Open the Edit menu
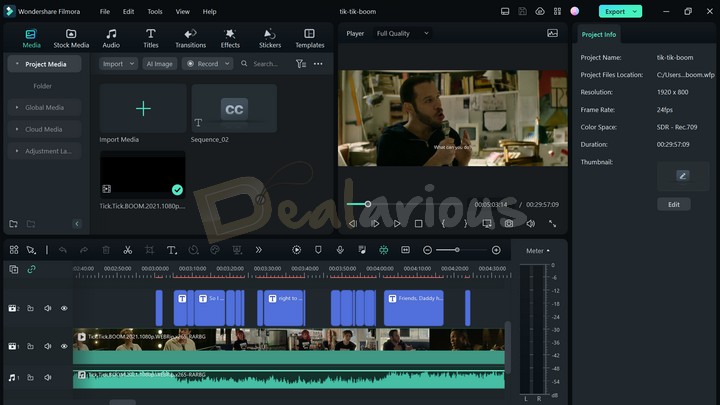 [129, 11]
